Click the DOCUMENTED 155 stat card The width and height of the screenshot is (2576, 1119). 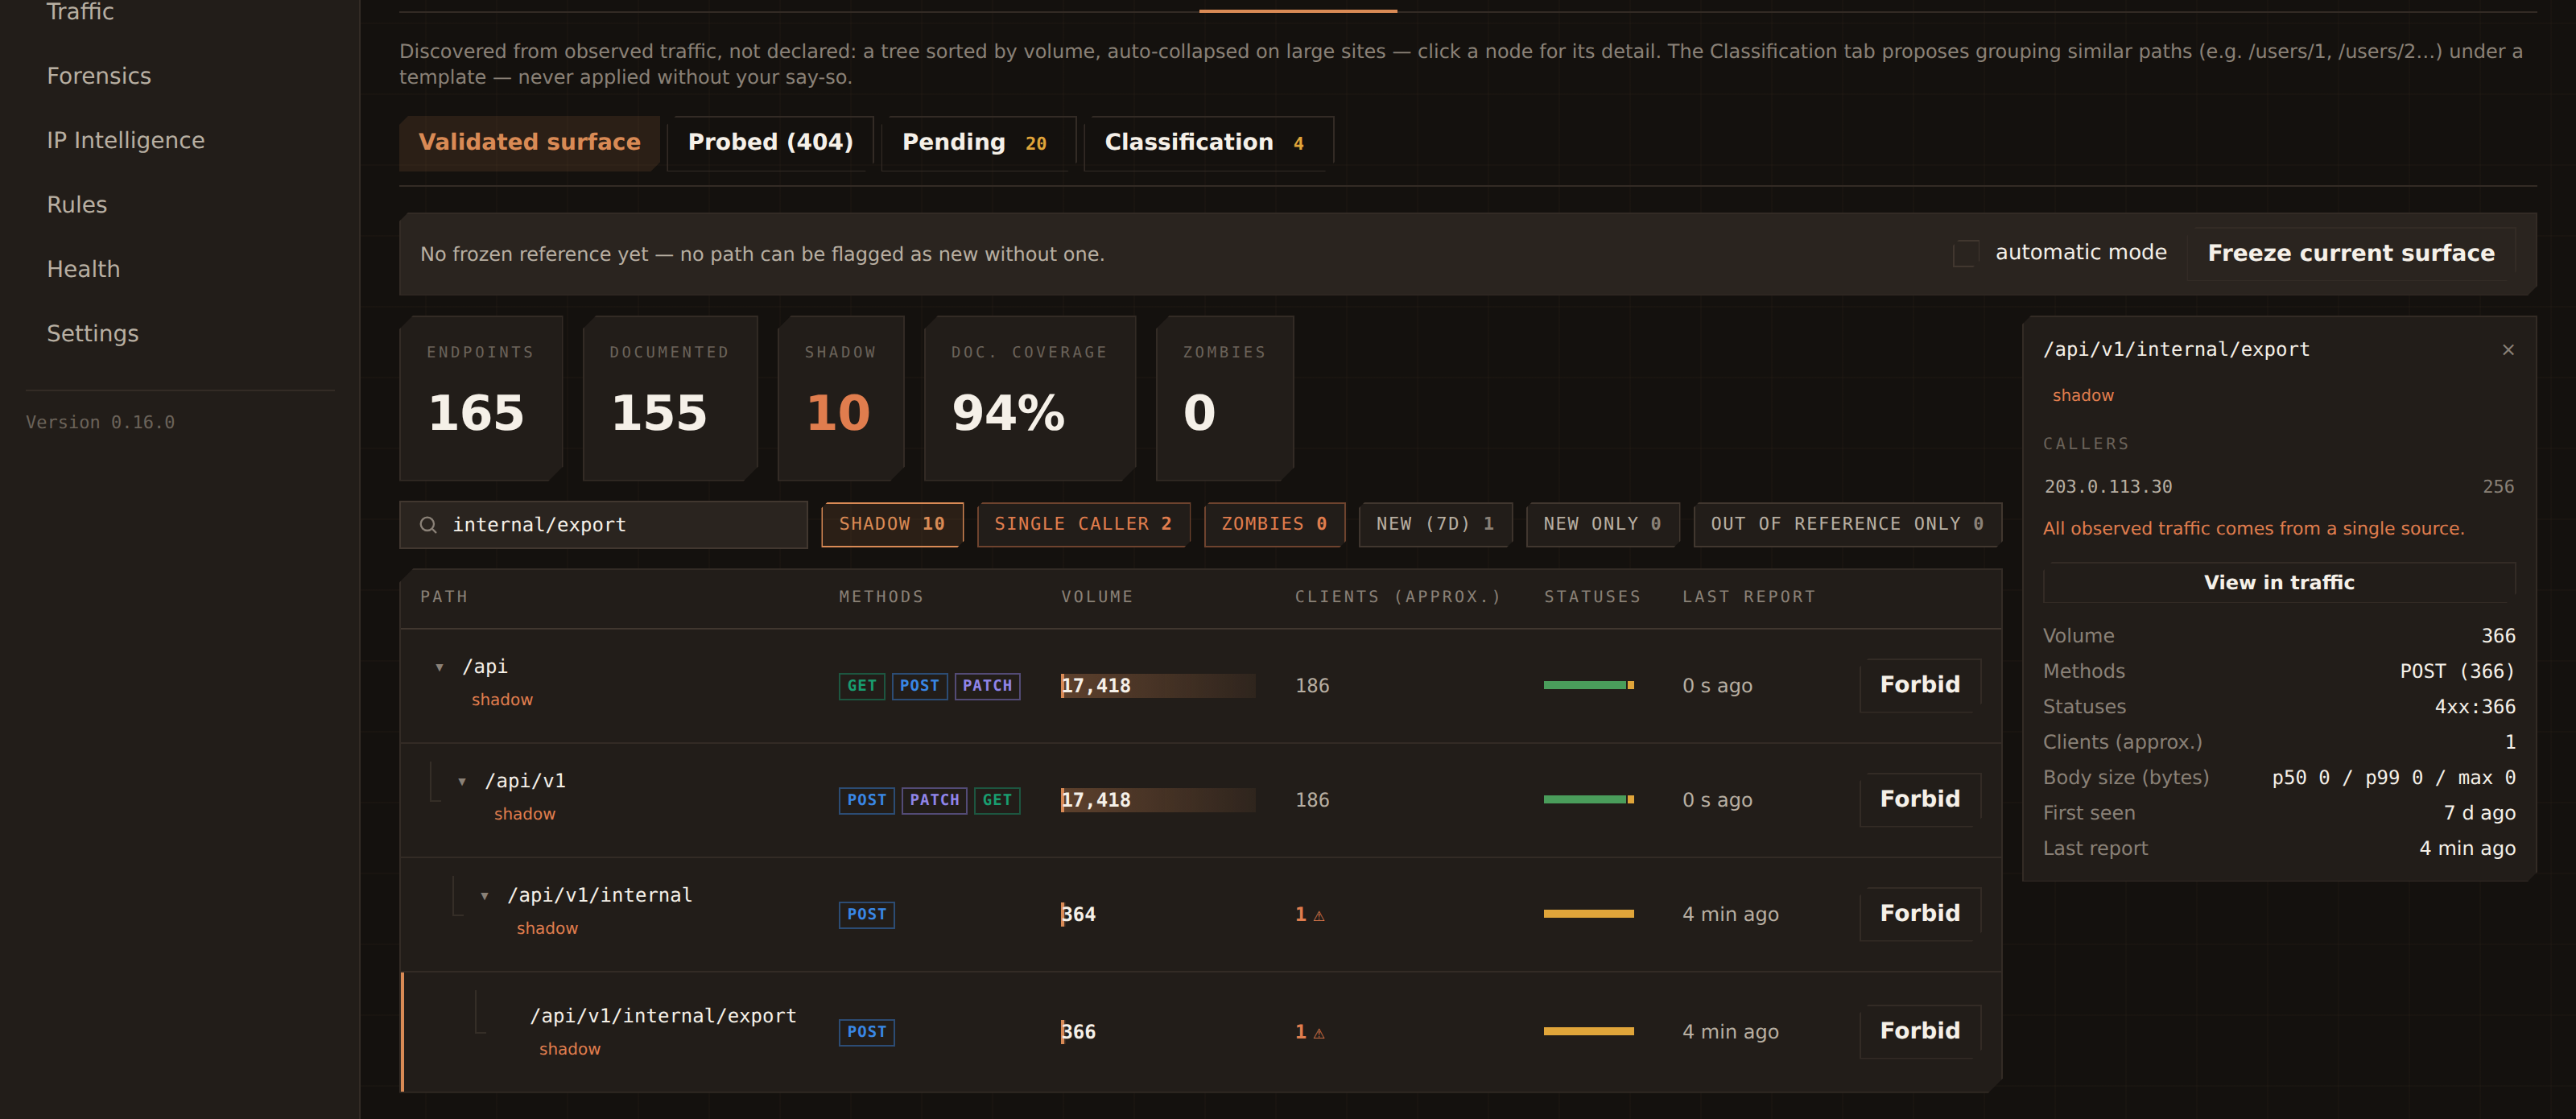(x=670, y=398)
